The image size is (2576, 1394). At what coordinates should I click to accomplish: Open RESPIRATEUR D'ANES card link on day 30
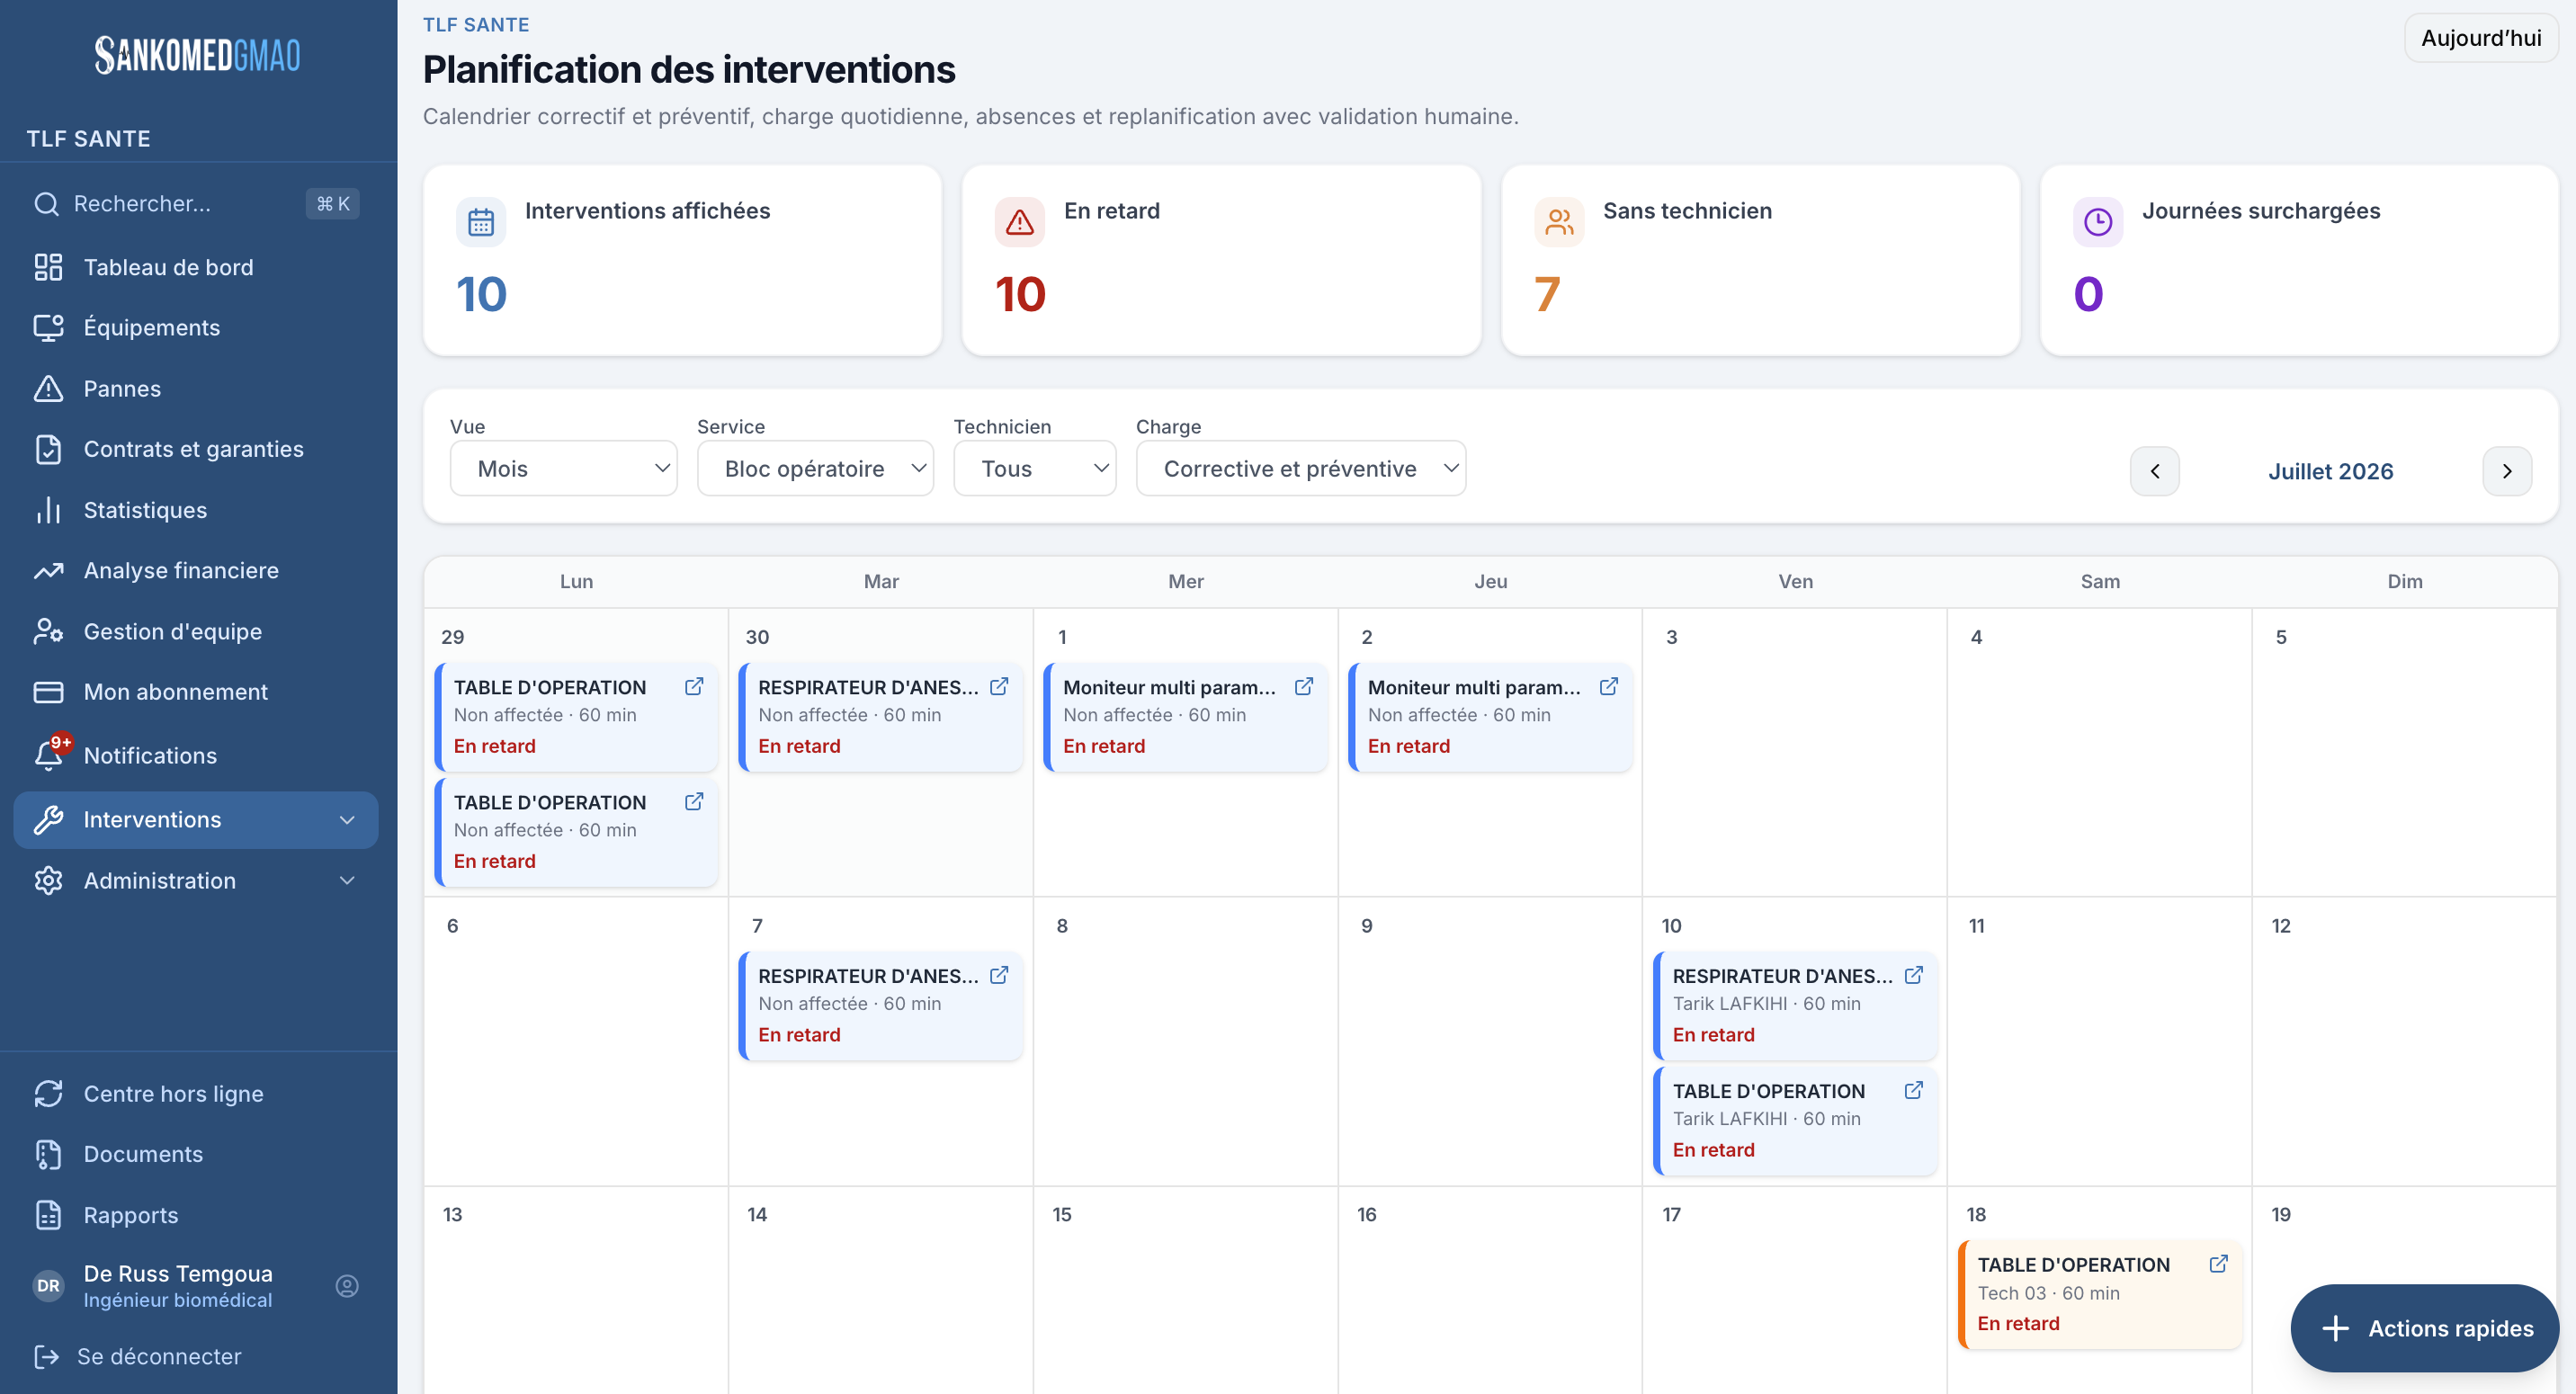(x=999, y=686)
